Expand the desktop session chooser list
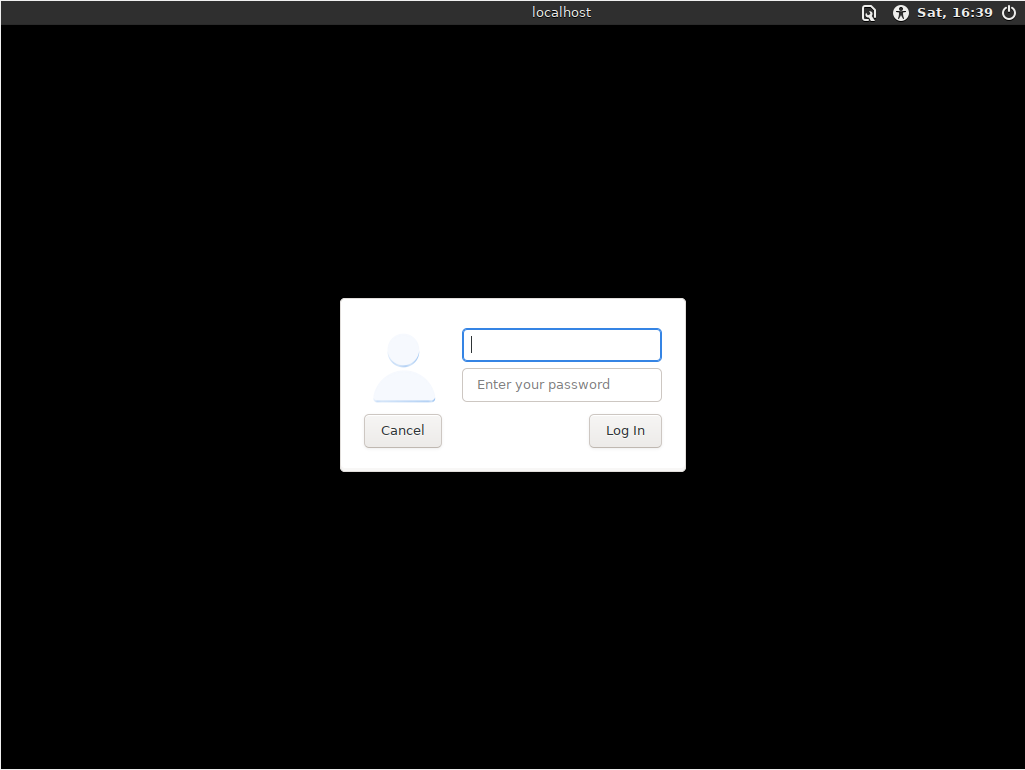The image size is (1025, 770). (869, 13)
